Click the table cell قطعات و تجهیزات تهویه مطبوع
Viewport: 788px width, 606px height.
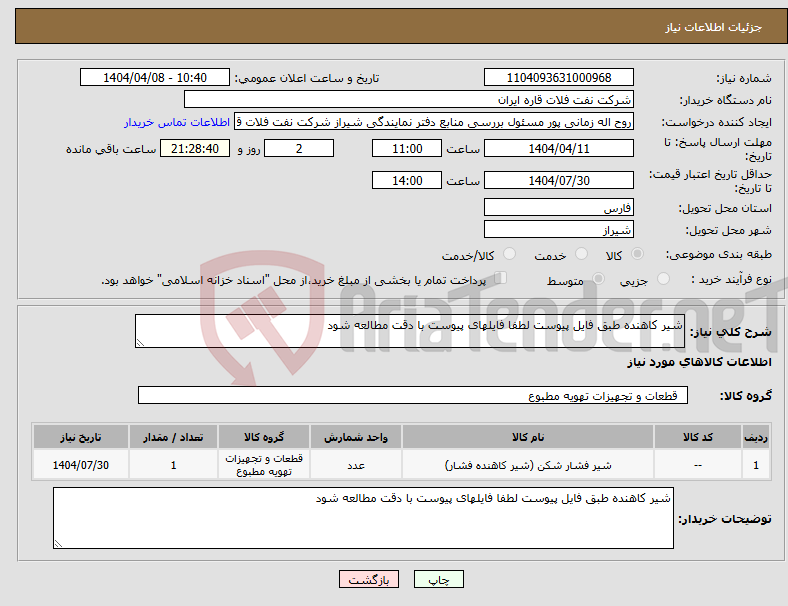tap(264, 465)
